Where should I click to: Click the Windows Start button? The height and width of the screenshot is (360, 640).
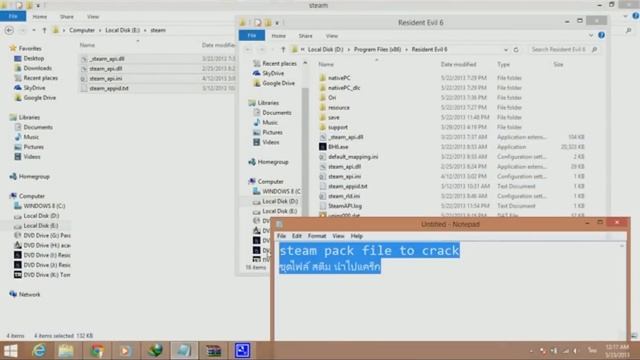11,350
